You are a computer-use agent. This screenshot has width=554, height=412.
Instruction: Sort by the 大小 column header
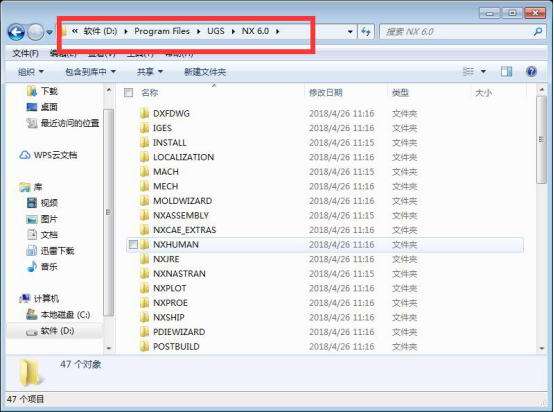(484, 93)
